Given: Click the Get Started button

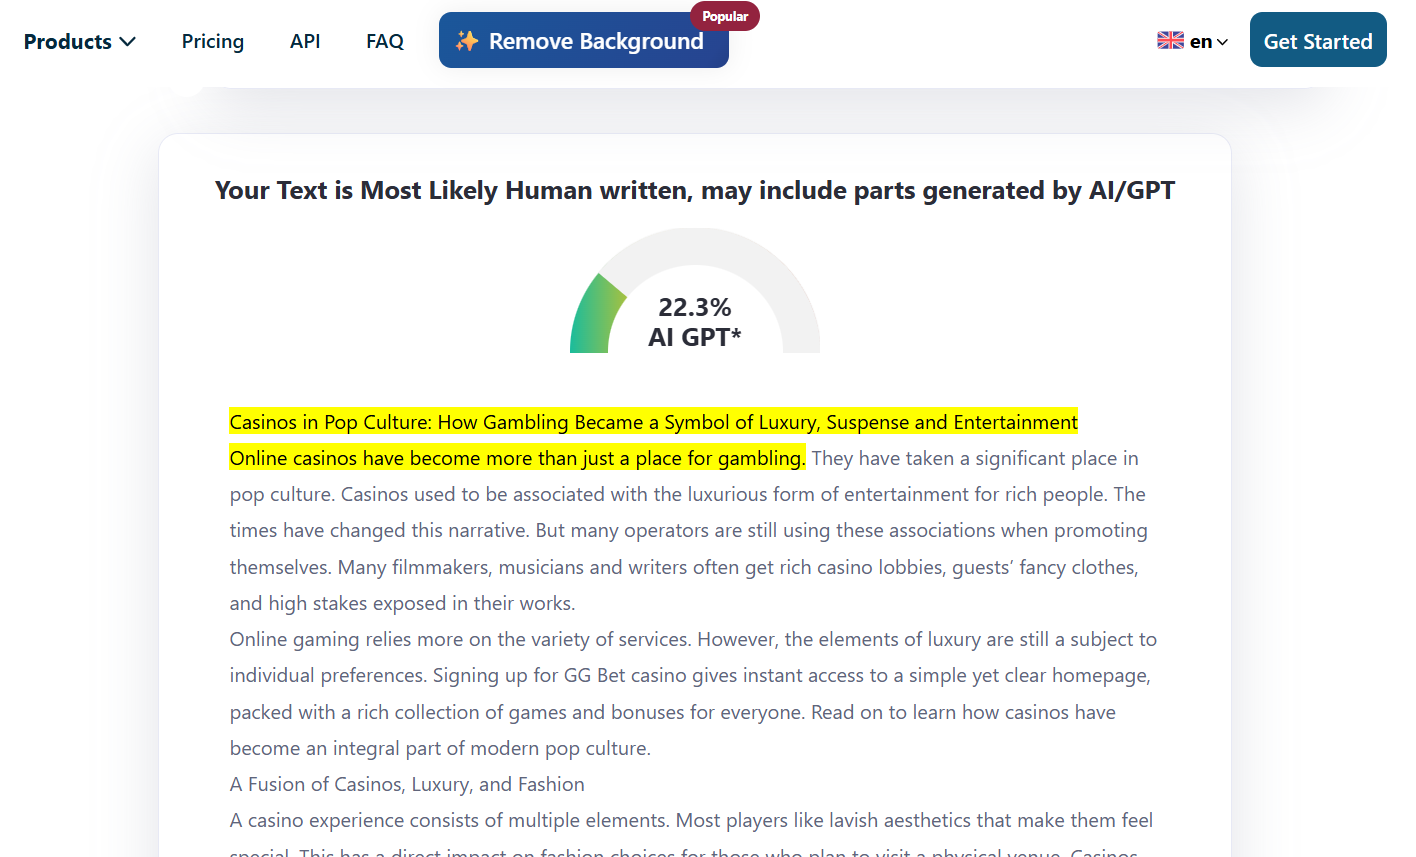Looking at the screenshot, I should [x=1318, y=40].
